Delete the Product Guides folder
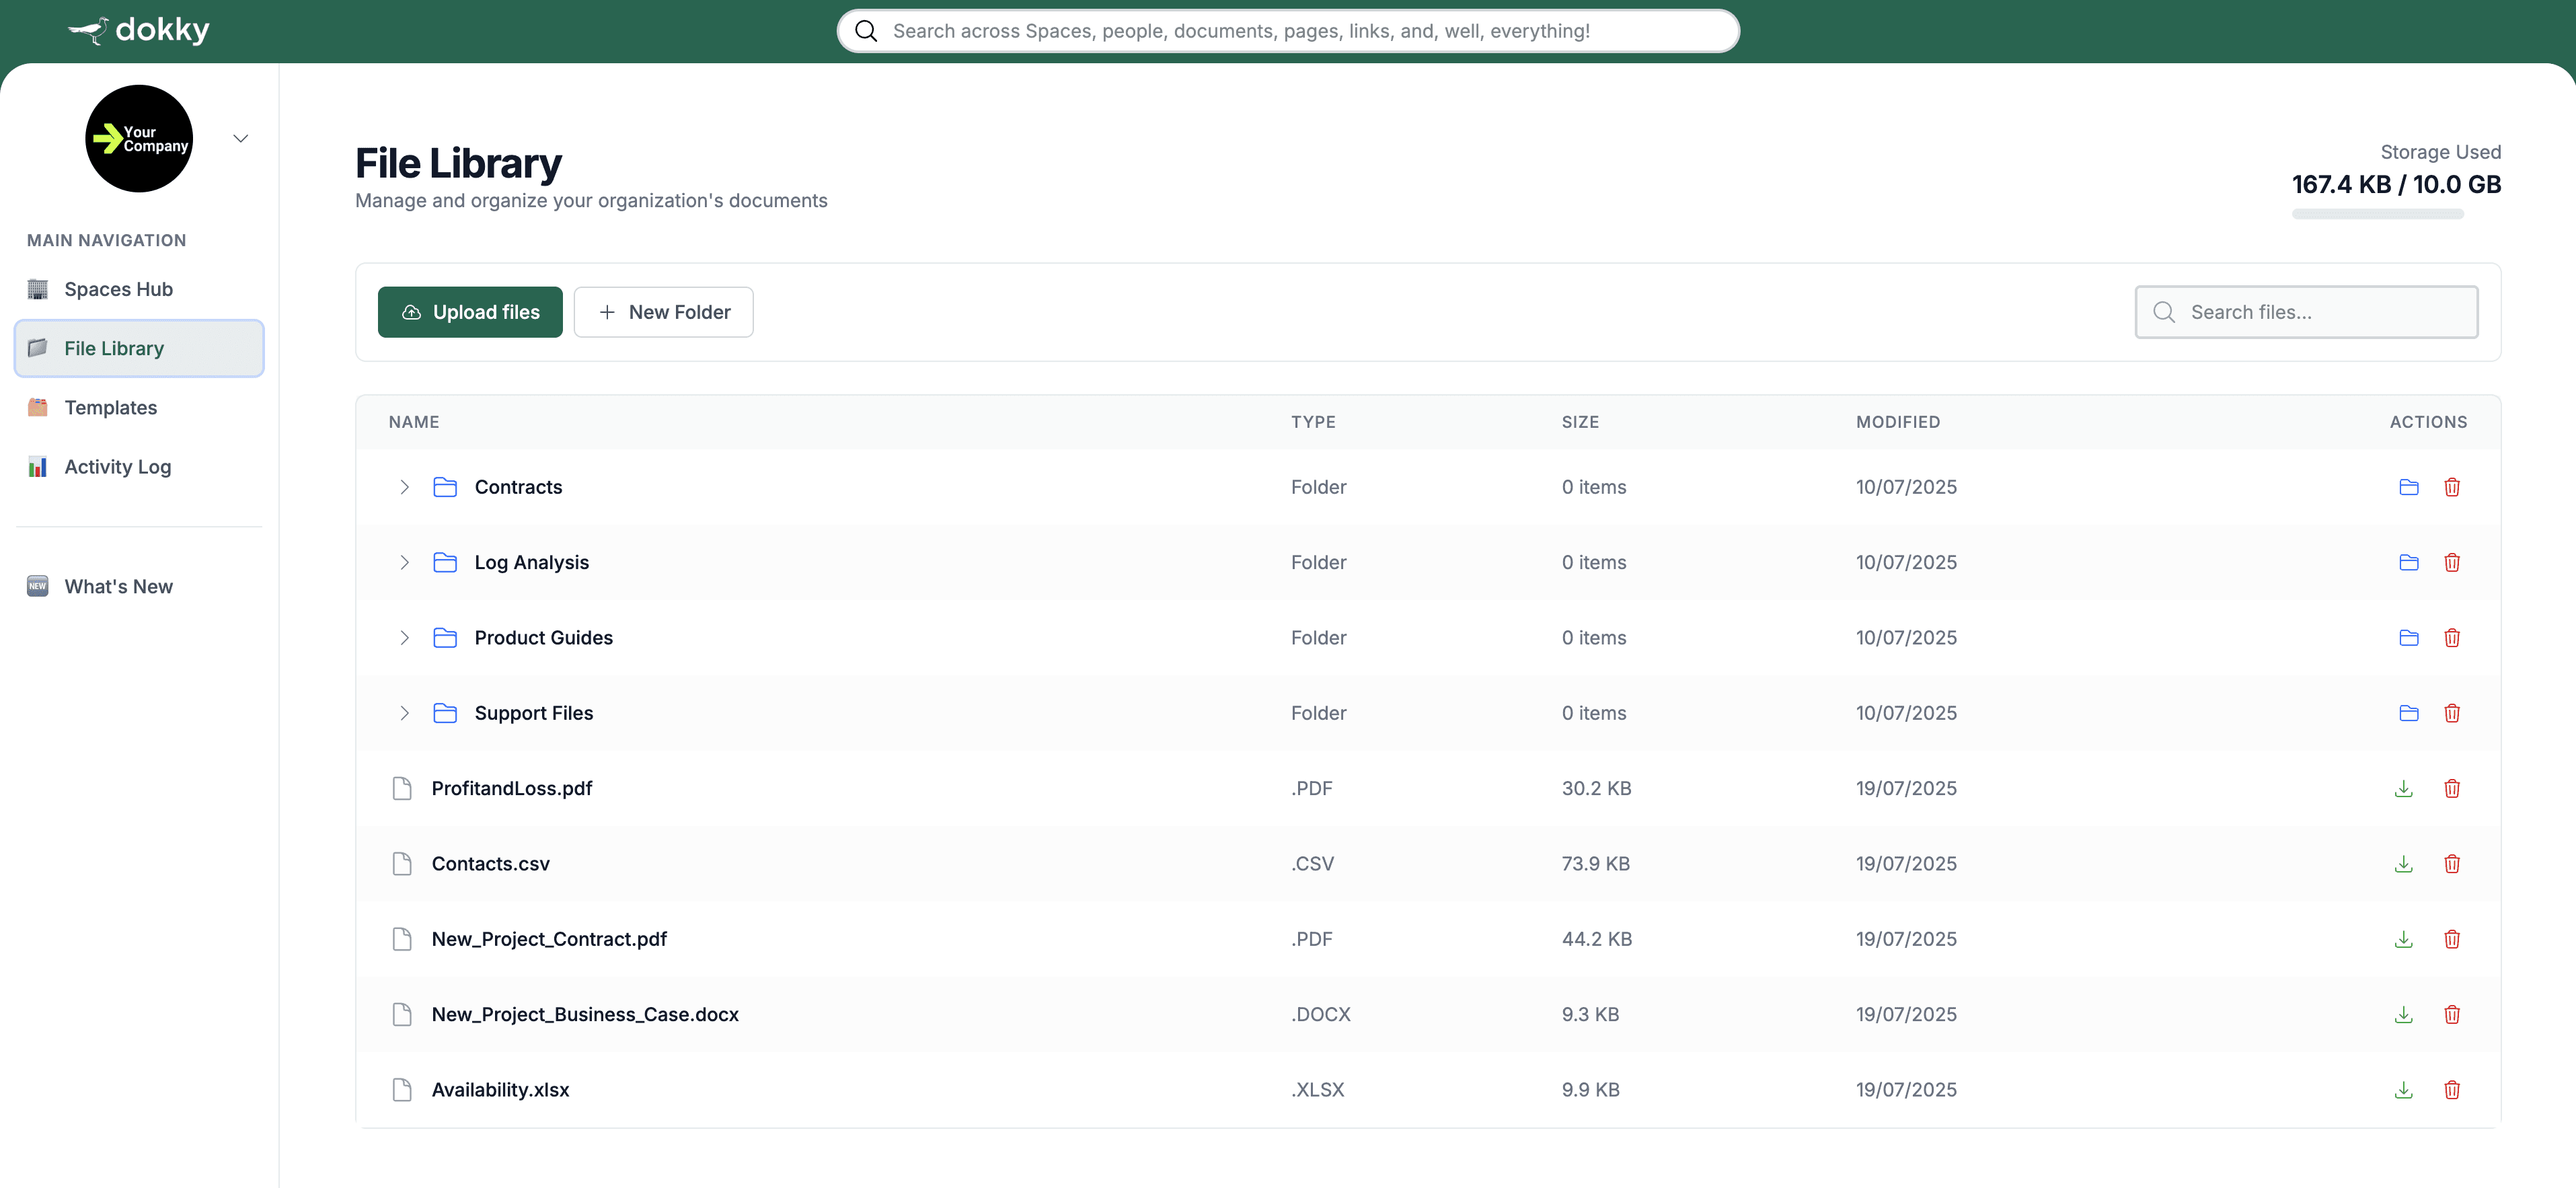The width and height of the screenshot is (2576, 1188). (2451, 638)
